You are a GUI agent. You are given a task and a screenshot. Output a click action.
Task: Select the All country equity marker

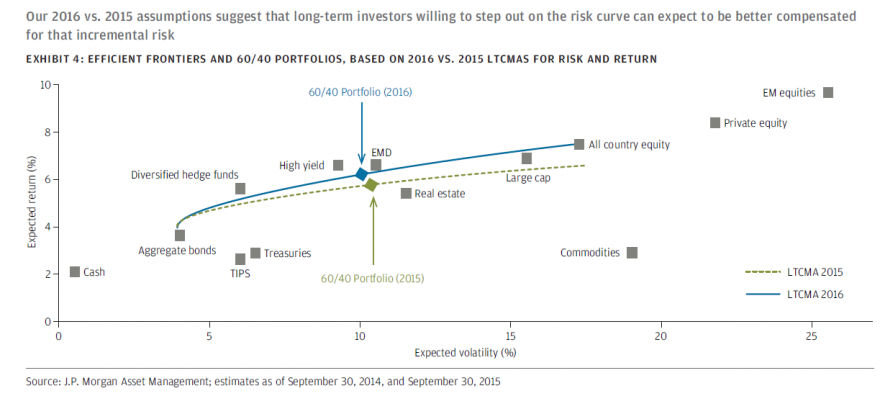pyautogui.click(x=579, y=144)
